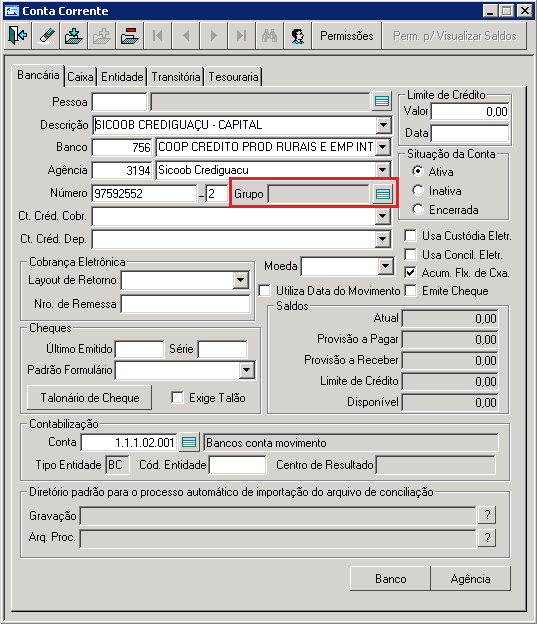Image resolution: width=537 pixels, height=624 pixels.
Task: Click the Disponível balance value
Action: coord(450,402)
